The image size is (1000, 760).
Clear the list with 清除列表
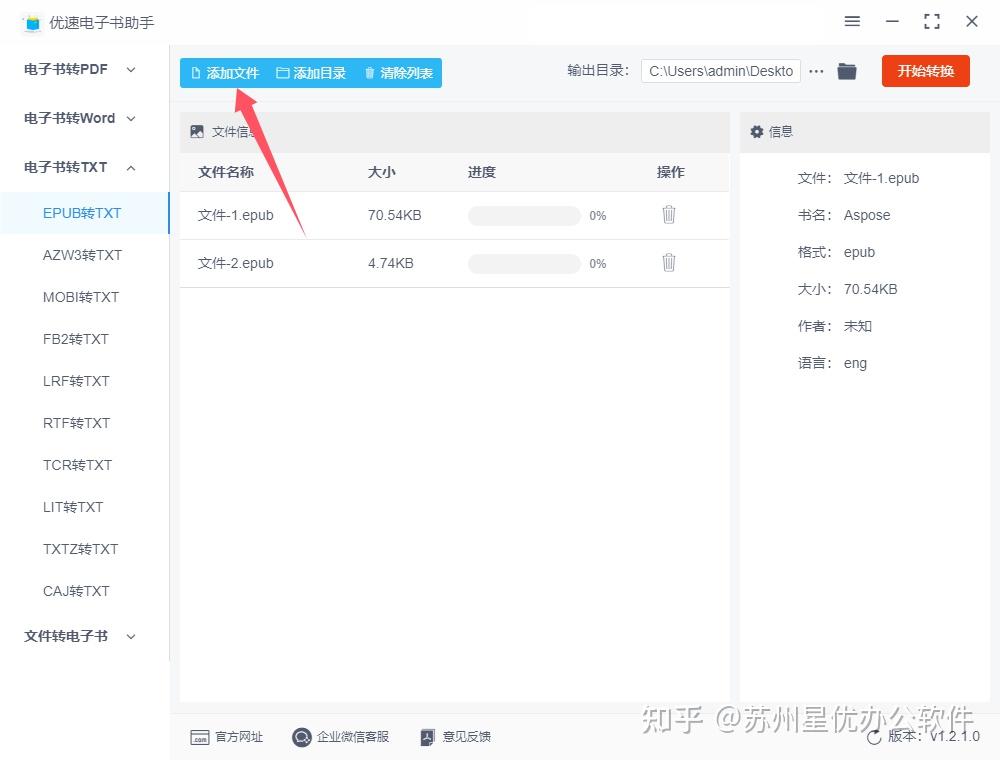point(399,73)
